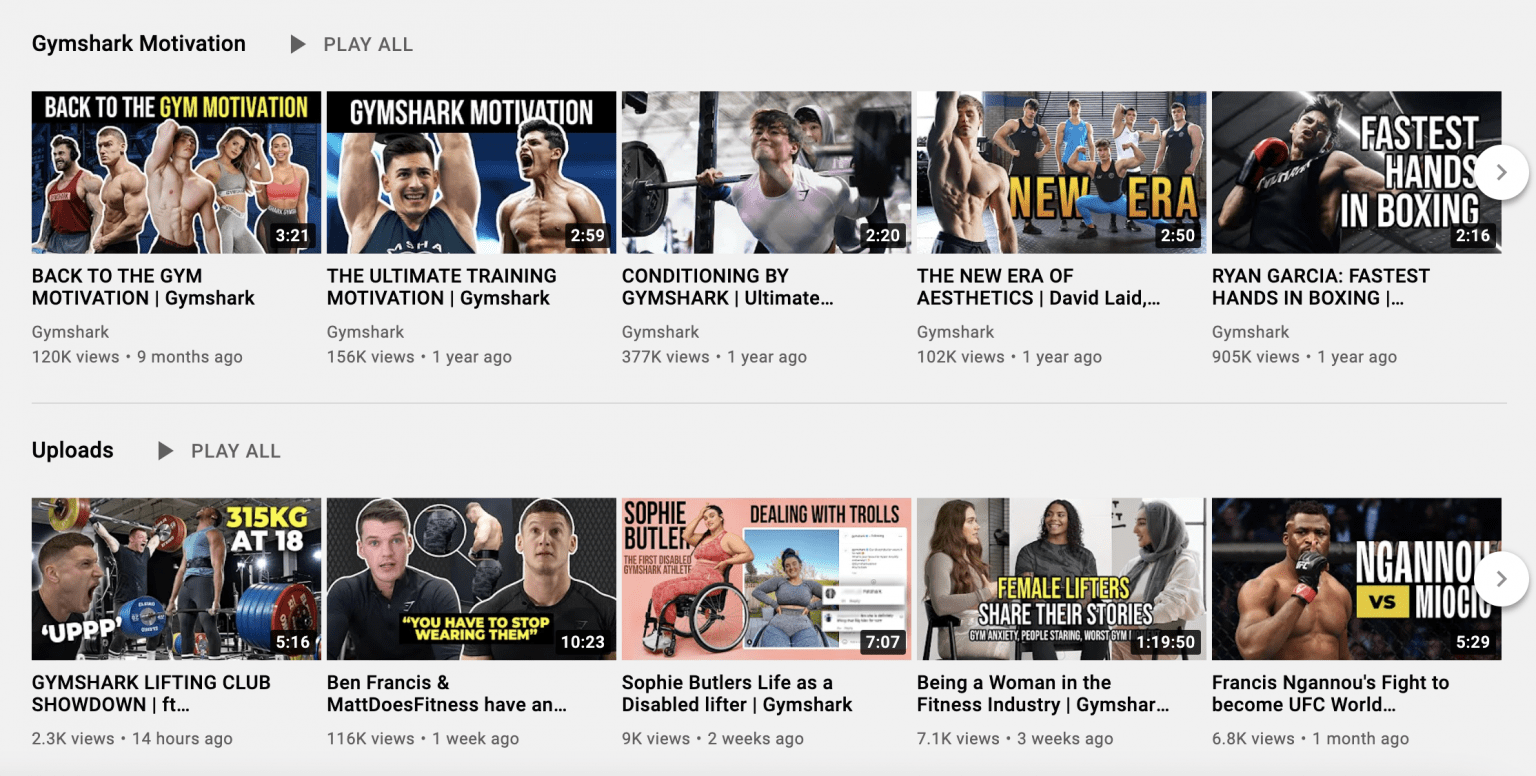Click the 5:16 duration badge on Lifting Club video
This screenshot has width=1536, height=776.
tap(292, 644)
